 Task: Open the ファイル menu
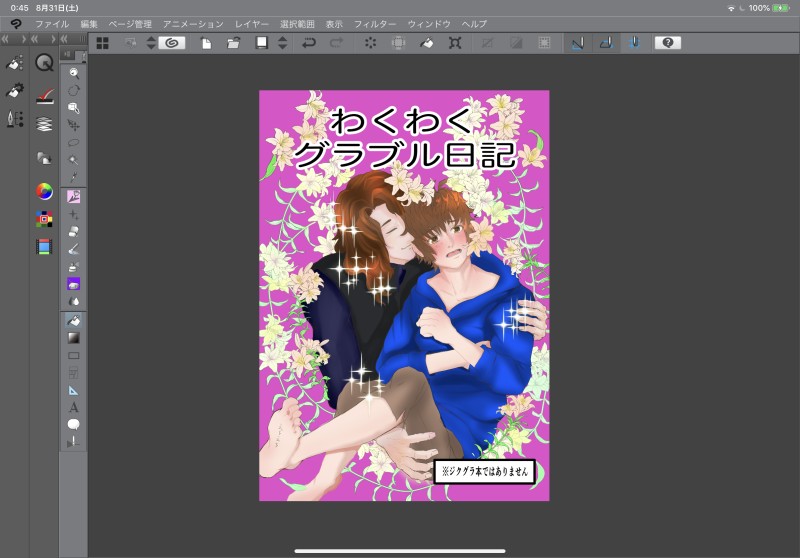pyautogui.click(x=52, y=24)
